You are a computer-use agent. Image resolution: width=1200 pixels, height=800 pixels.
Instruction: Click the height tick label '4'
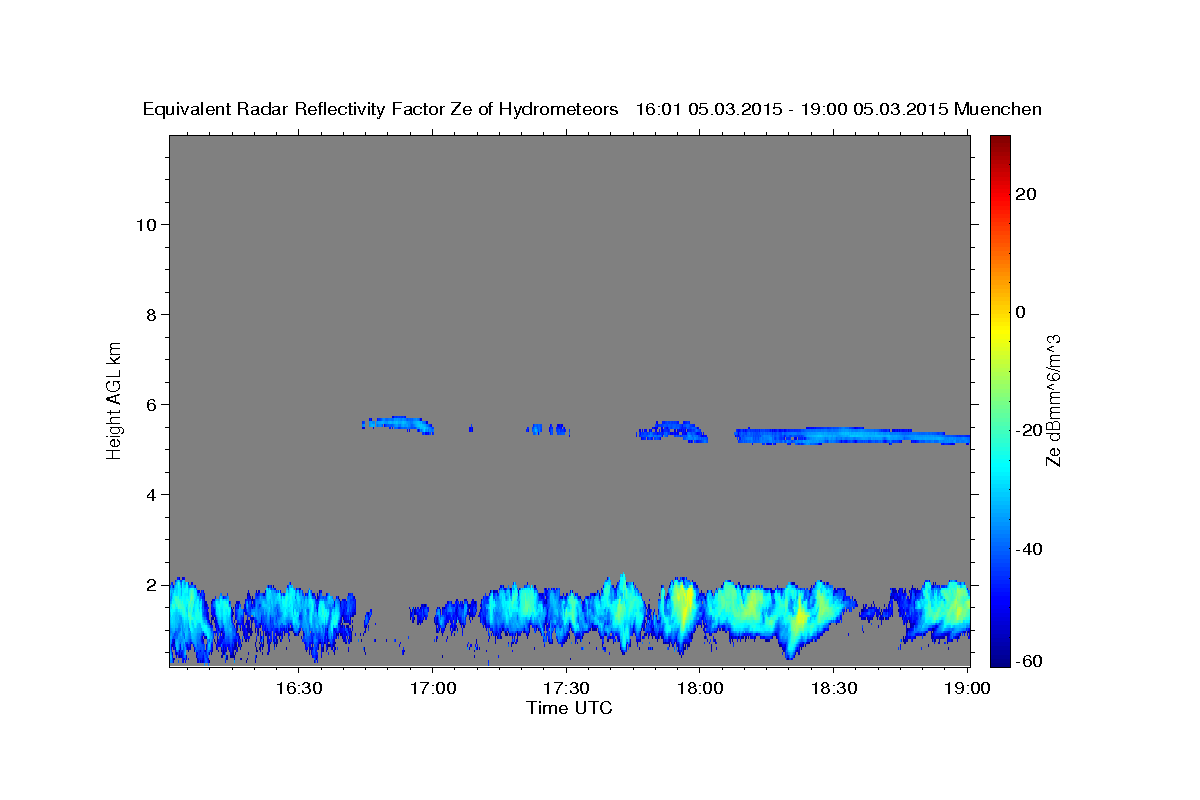click(x=149, y=494)
